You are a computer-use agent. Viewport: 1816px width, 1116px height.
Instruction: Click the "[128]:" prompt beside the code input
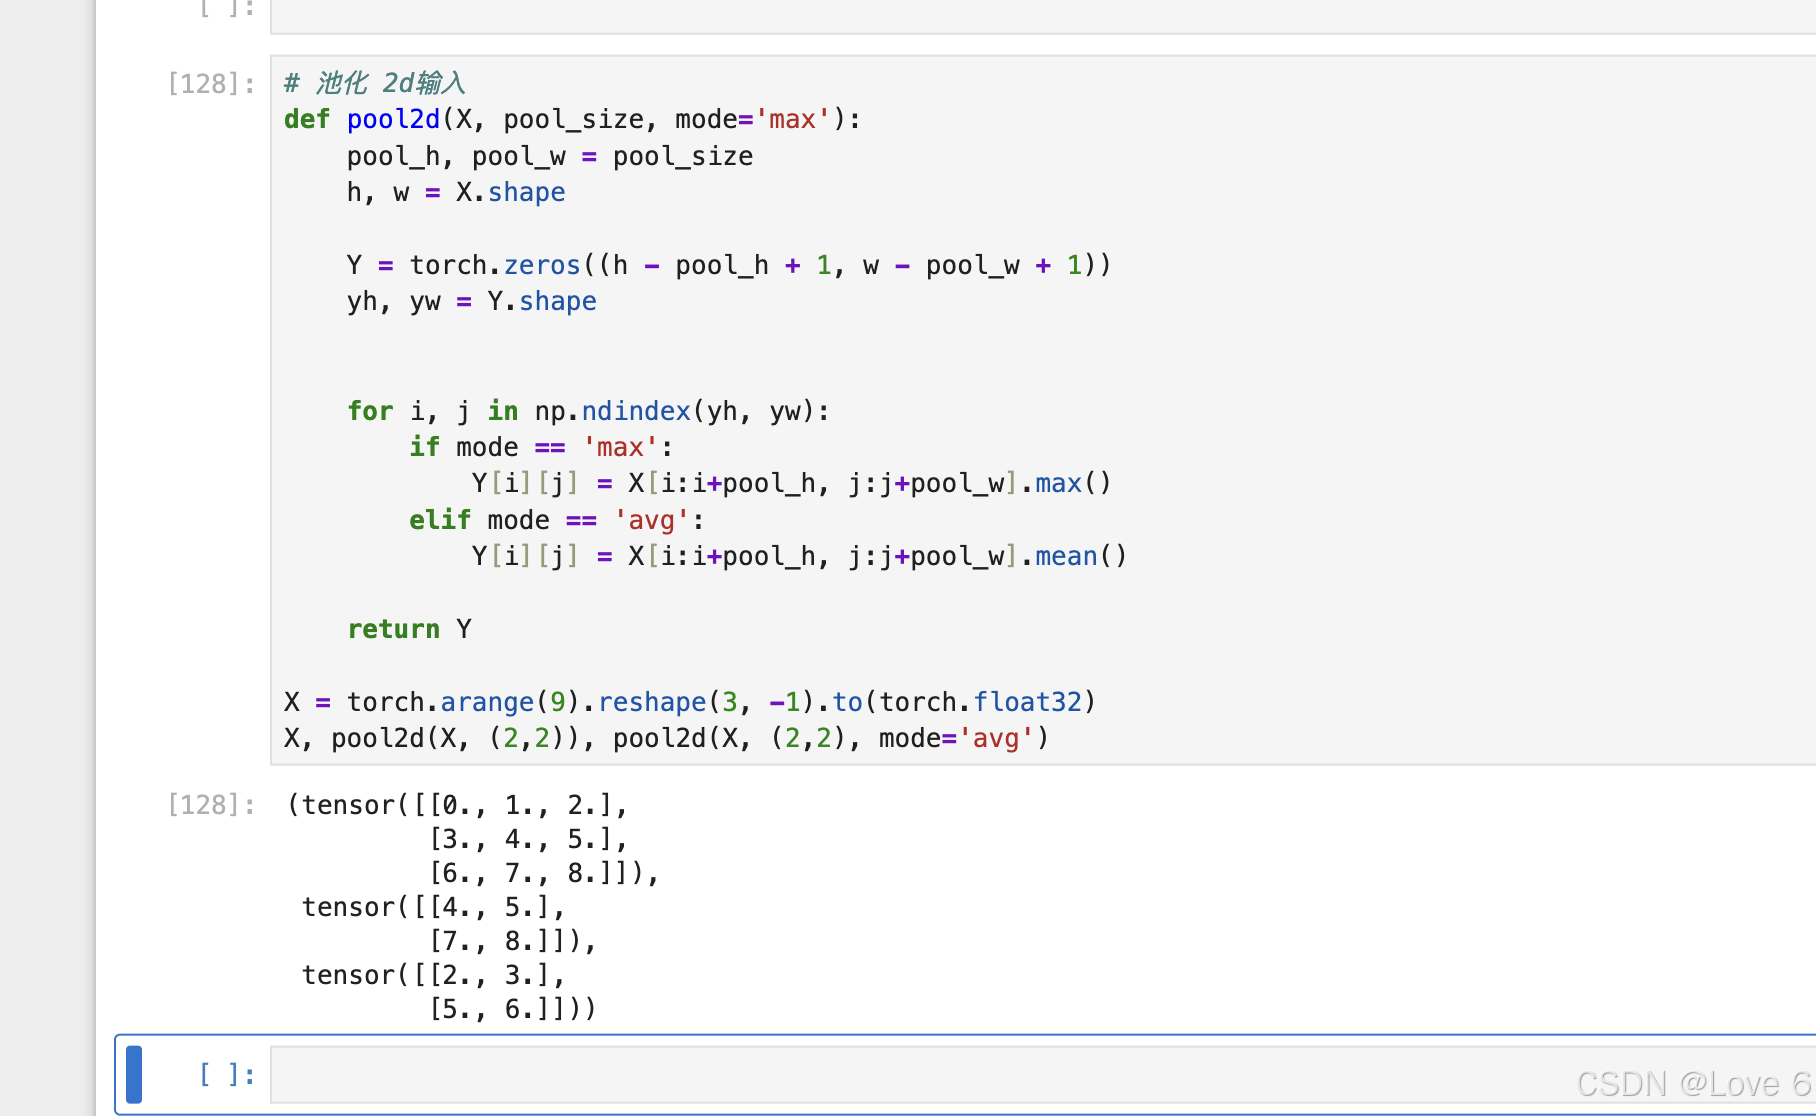211,83
